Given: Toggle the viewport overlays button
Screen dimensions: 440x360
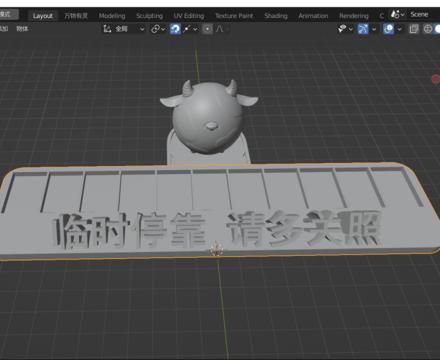Looking at the screenshot, I should tap(388, 29).
